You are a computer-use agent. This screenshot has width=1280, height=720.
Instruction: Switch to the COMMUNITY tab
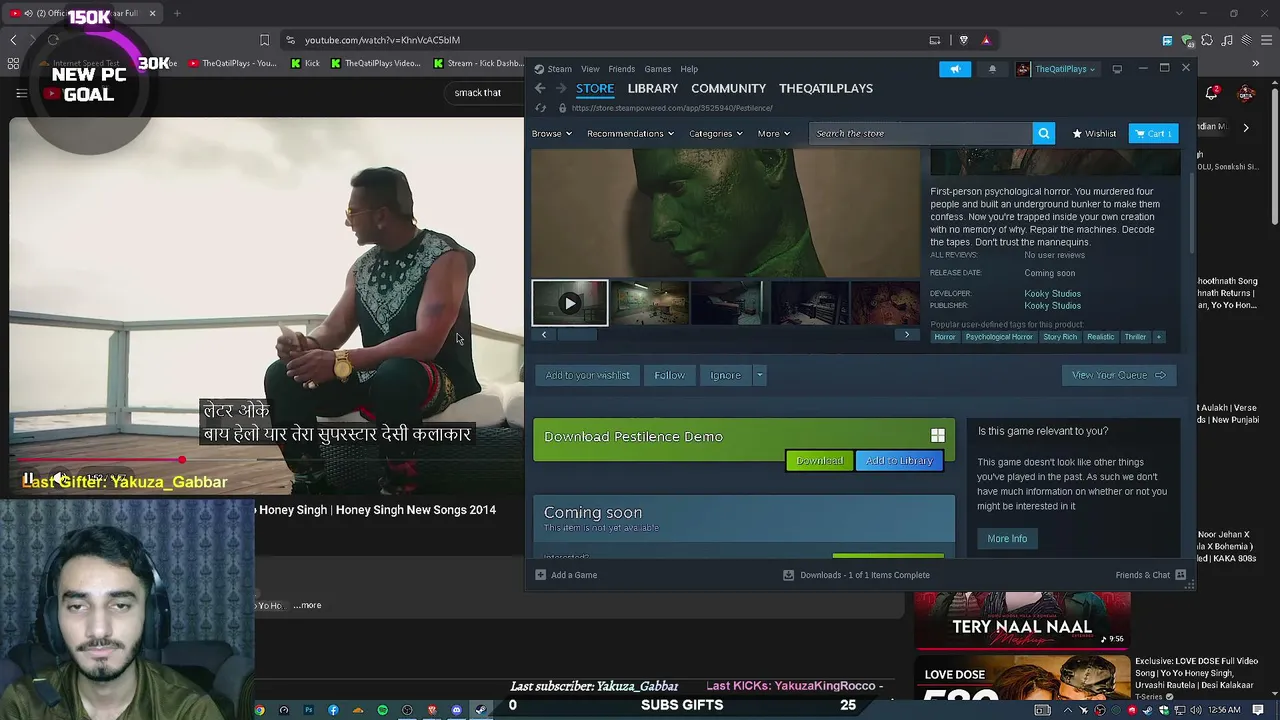pyautogui.click(x=728, y=88)
